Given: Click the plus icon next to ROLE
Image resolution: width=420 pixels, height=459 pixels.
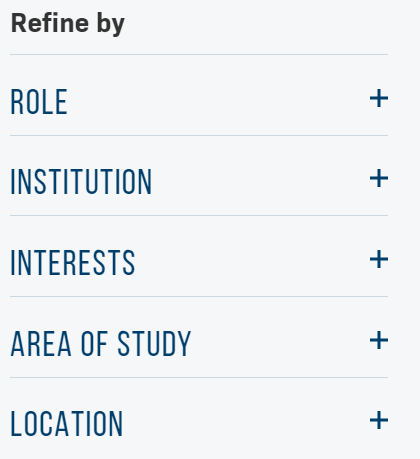Looking at the screenshot, I should coord(379,98).
